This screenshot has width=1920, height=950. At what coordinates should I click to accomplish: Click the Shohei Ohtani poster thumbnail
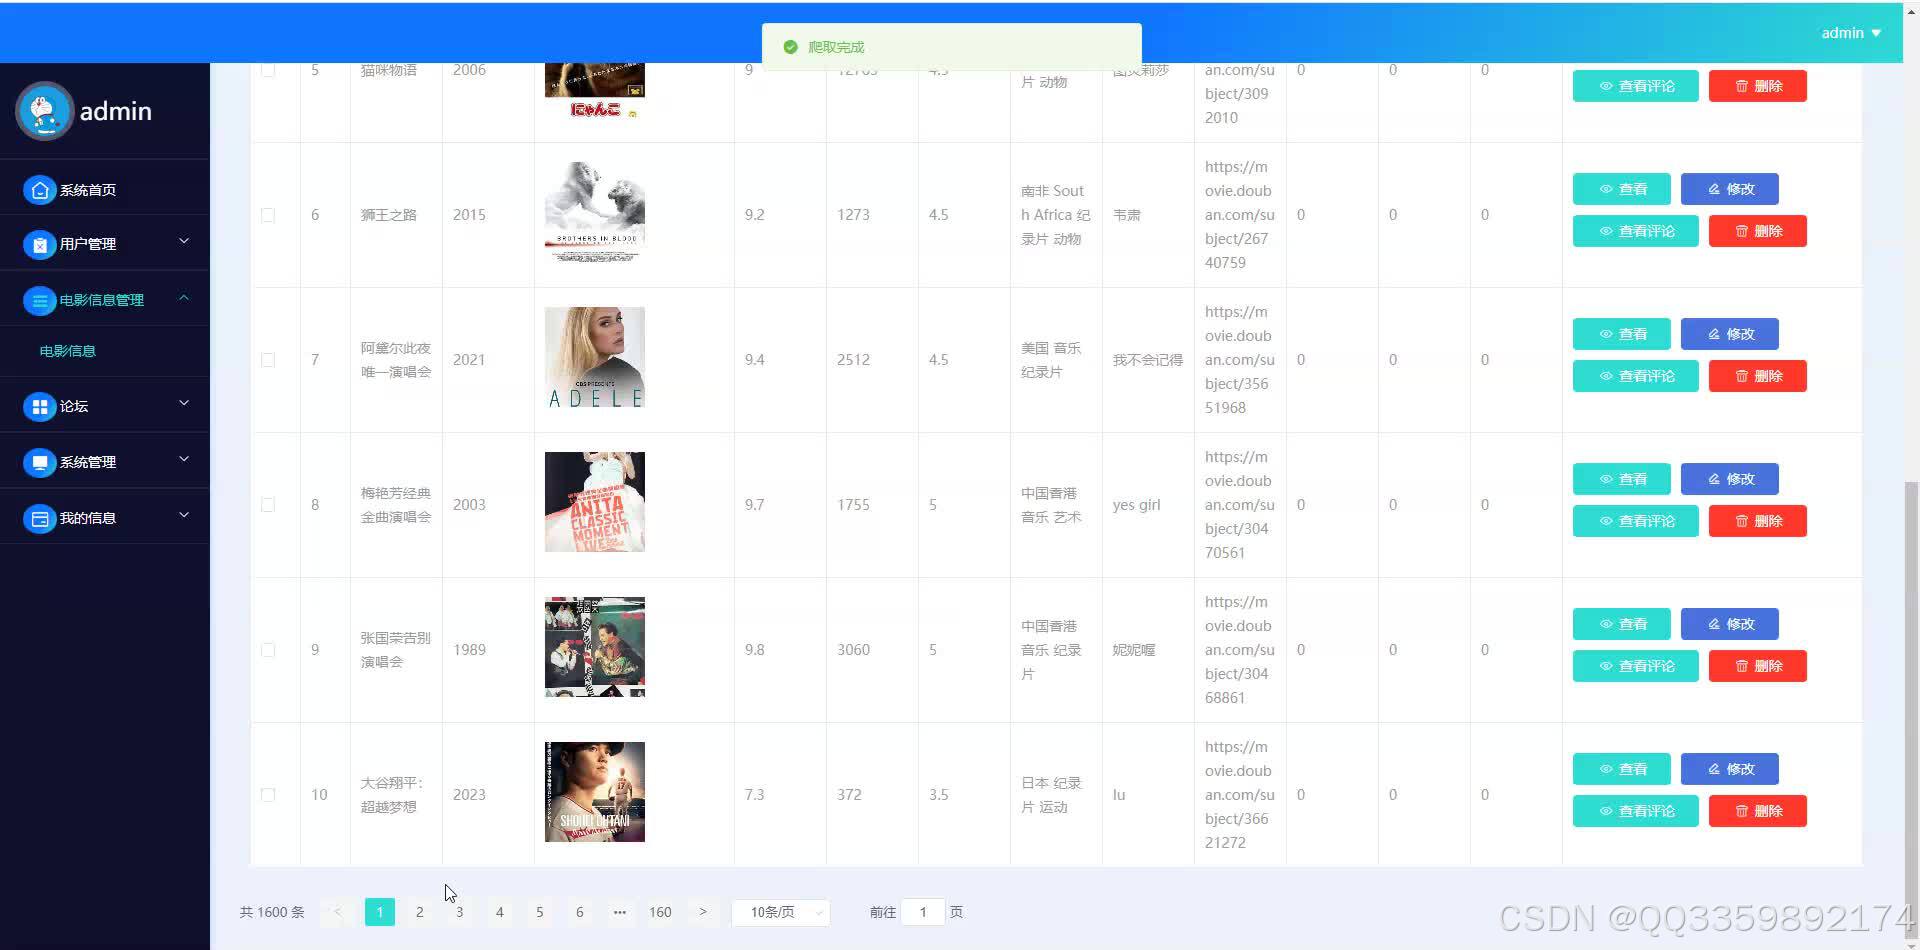595,792
